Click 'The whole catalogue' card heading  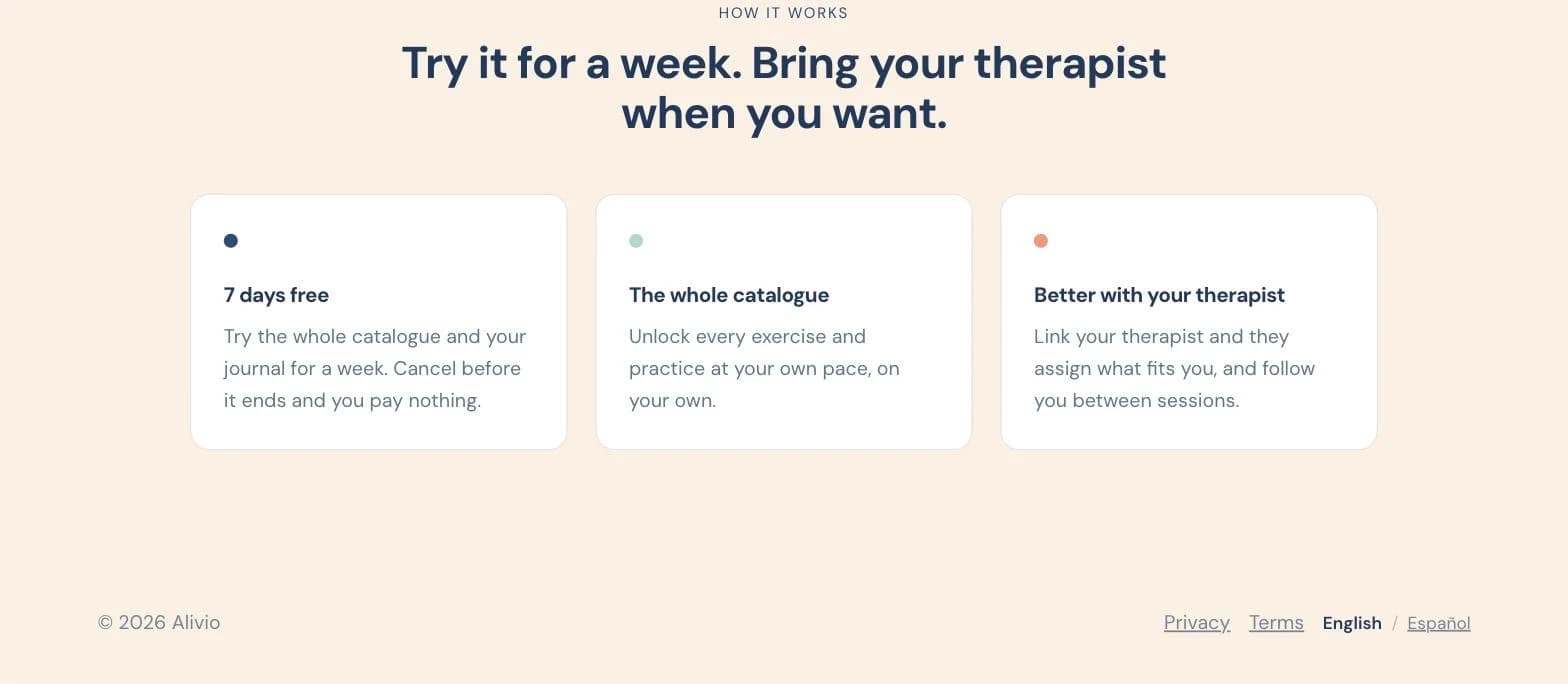729,295
